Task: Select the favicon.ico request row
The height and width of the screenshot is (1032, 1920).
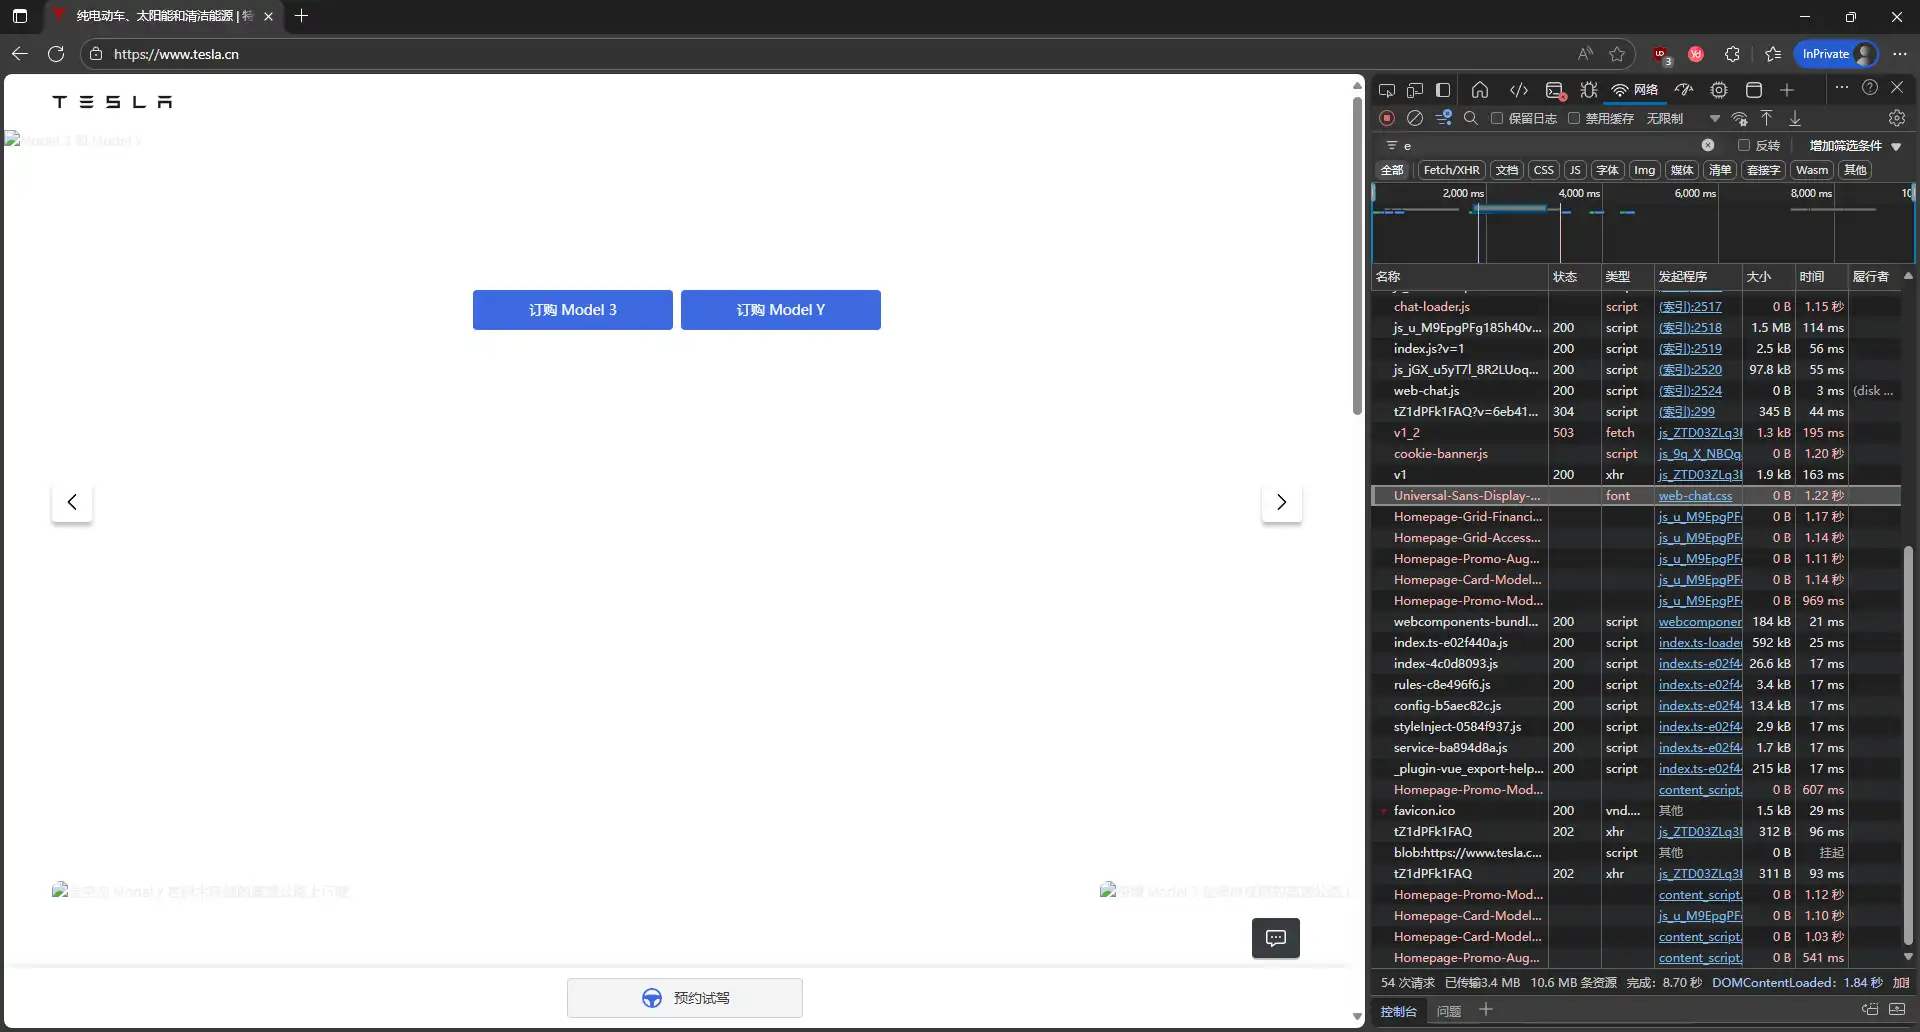Action: (x=1636, y=811)
